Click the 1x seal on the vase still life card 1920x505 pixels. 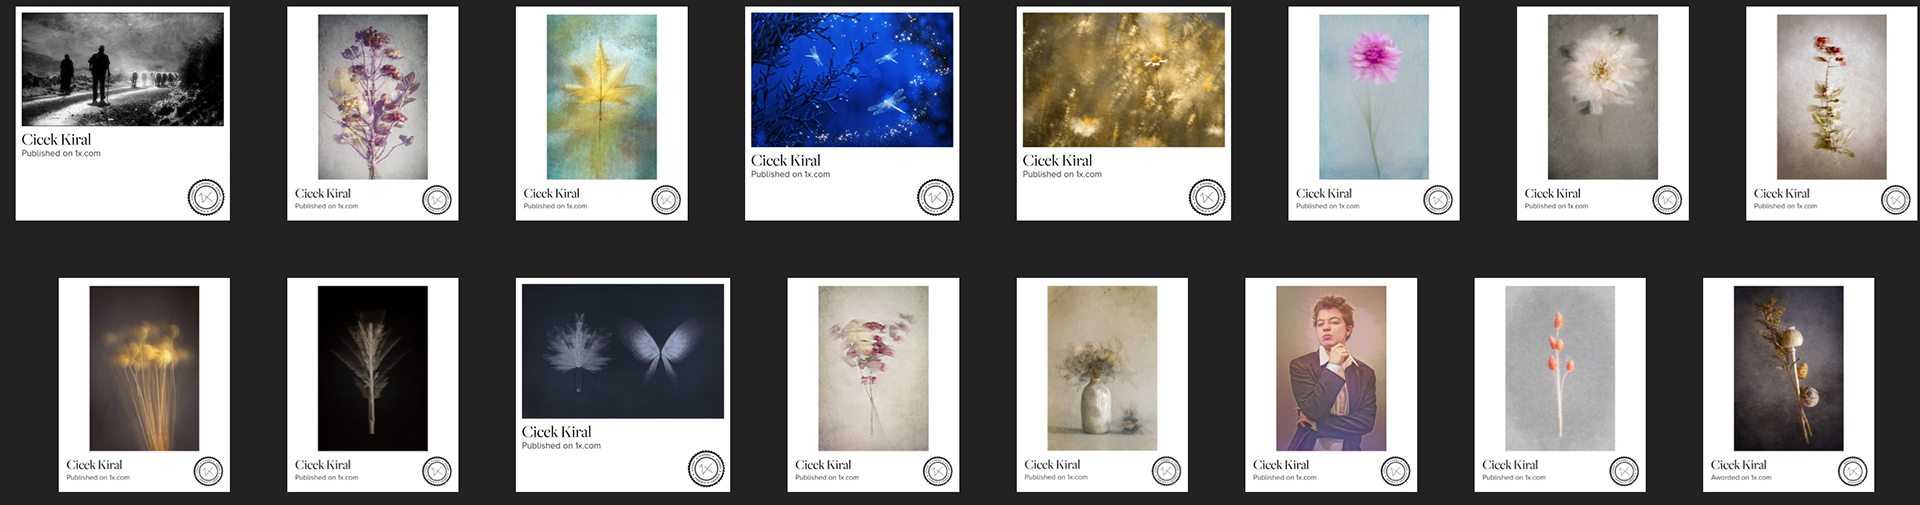pyautogui.click(x=1166, y=471)
